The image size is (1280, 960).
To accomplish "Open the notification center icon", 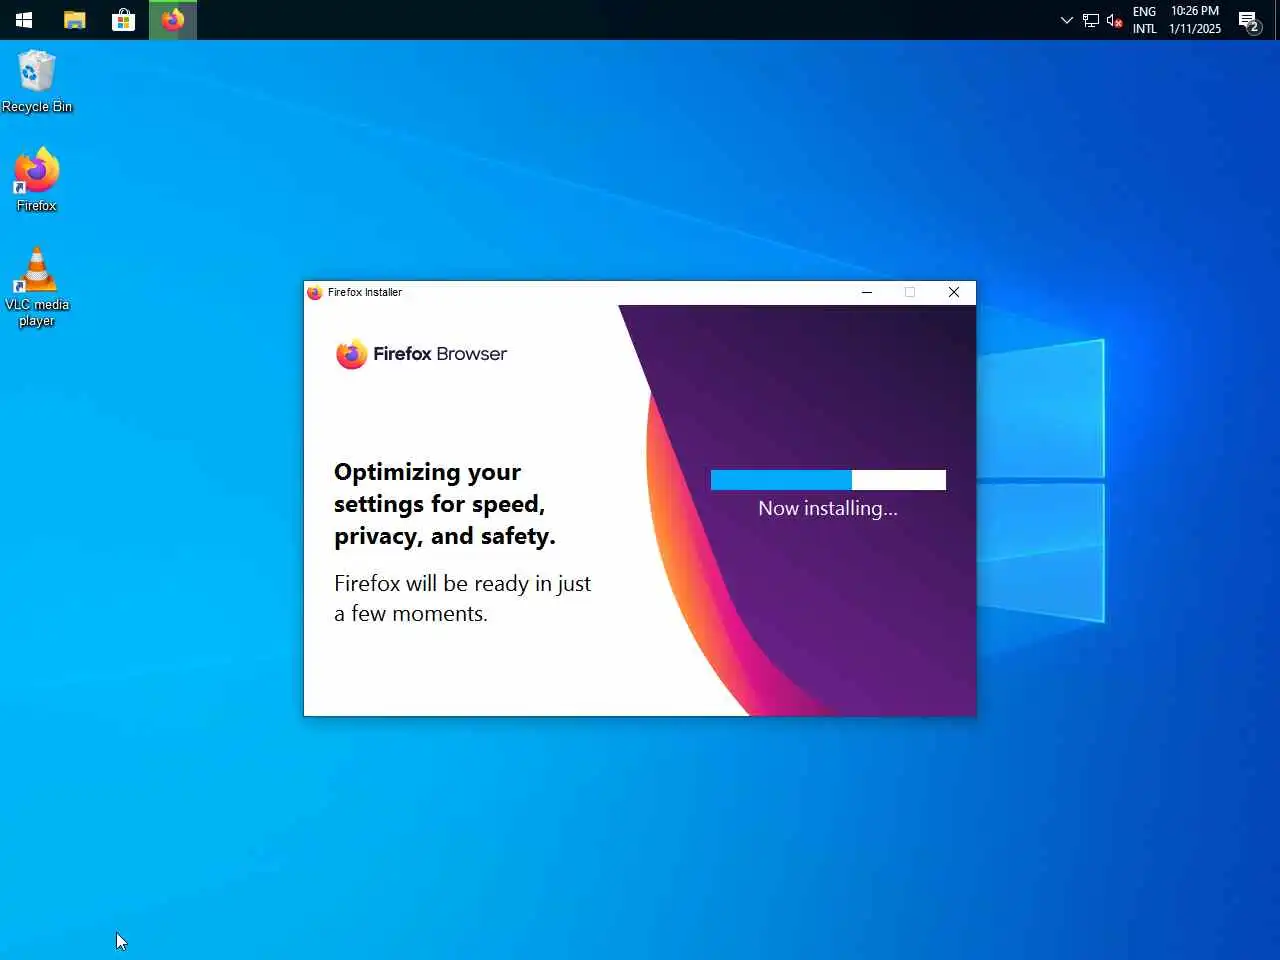I will pos(1248,20).
